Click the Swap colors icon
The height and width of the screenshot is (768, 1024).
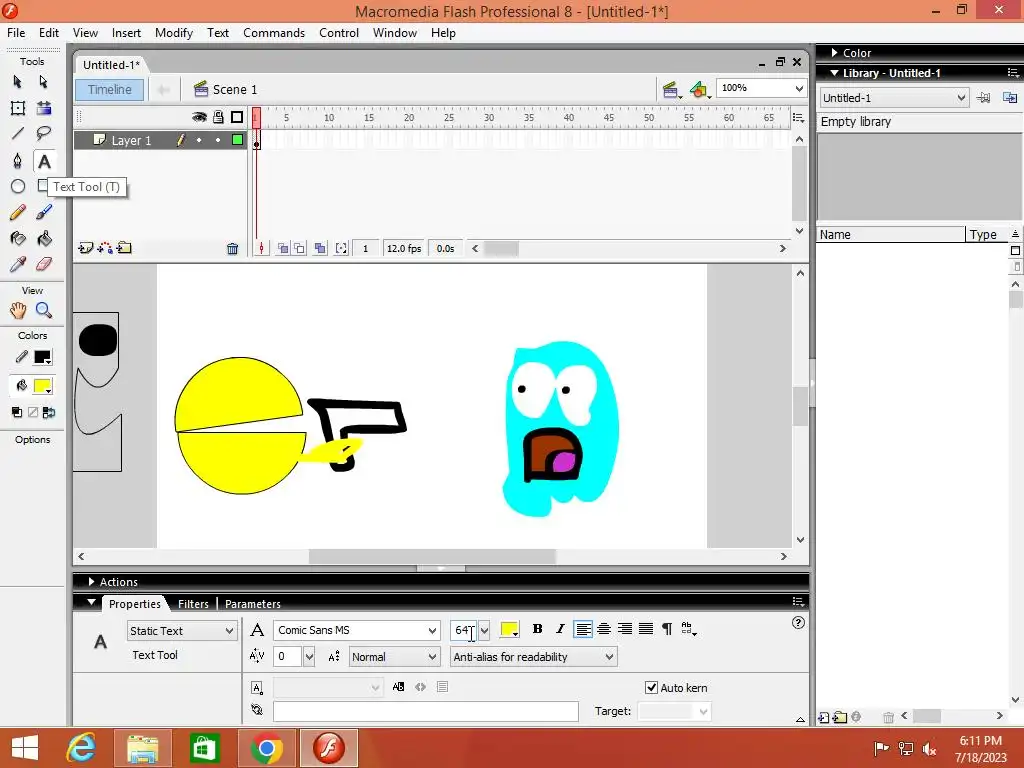[49, 412]
